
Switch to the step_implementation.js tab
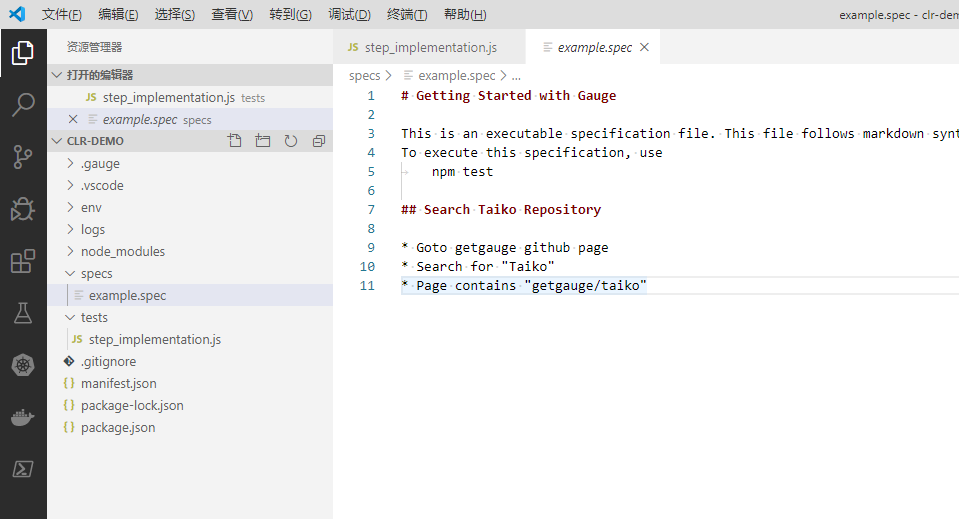coord(430,47)
